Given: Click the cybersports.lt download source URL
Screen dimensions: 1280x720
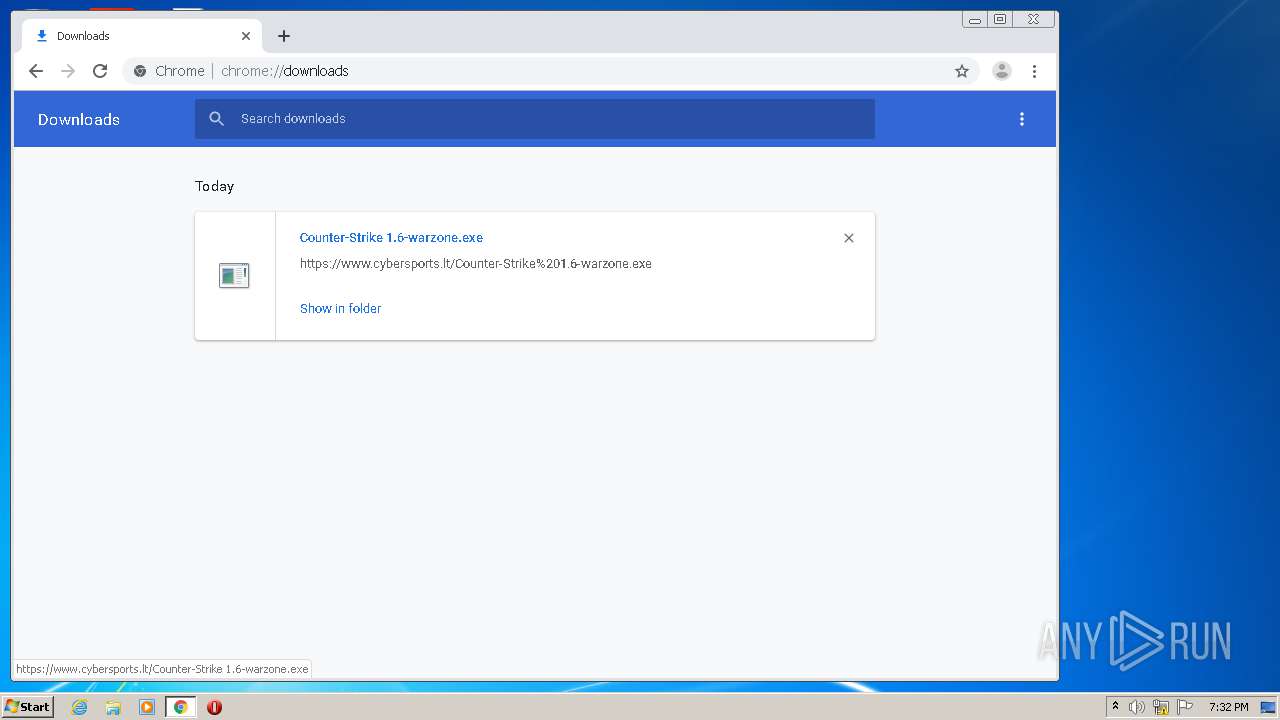Looking at the screenshot, I should [476, 264].
